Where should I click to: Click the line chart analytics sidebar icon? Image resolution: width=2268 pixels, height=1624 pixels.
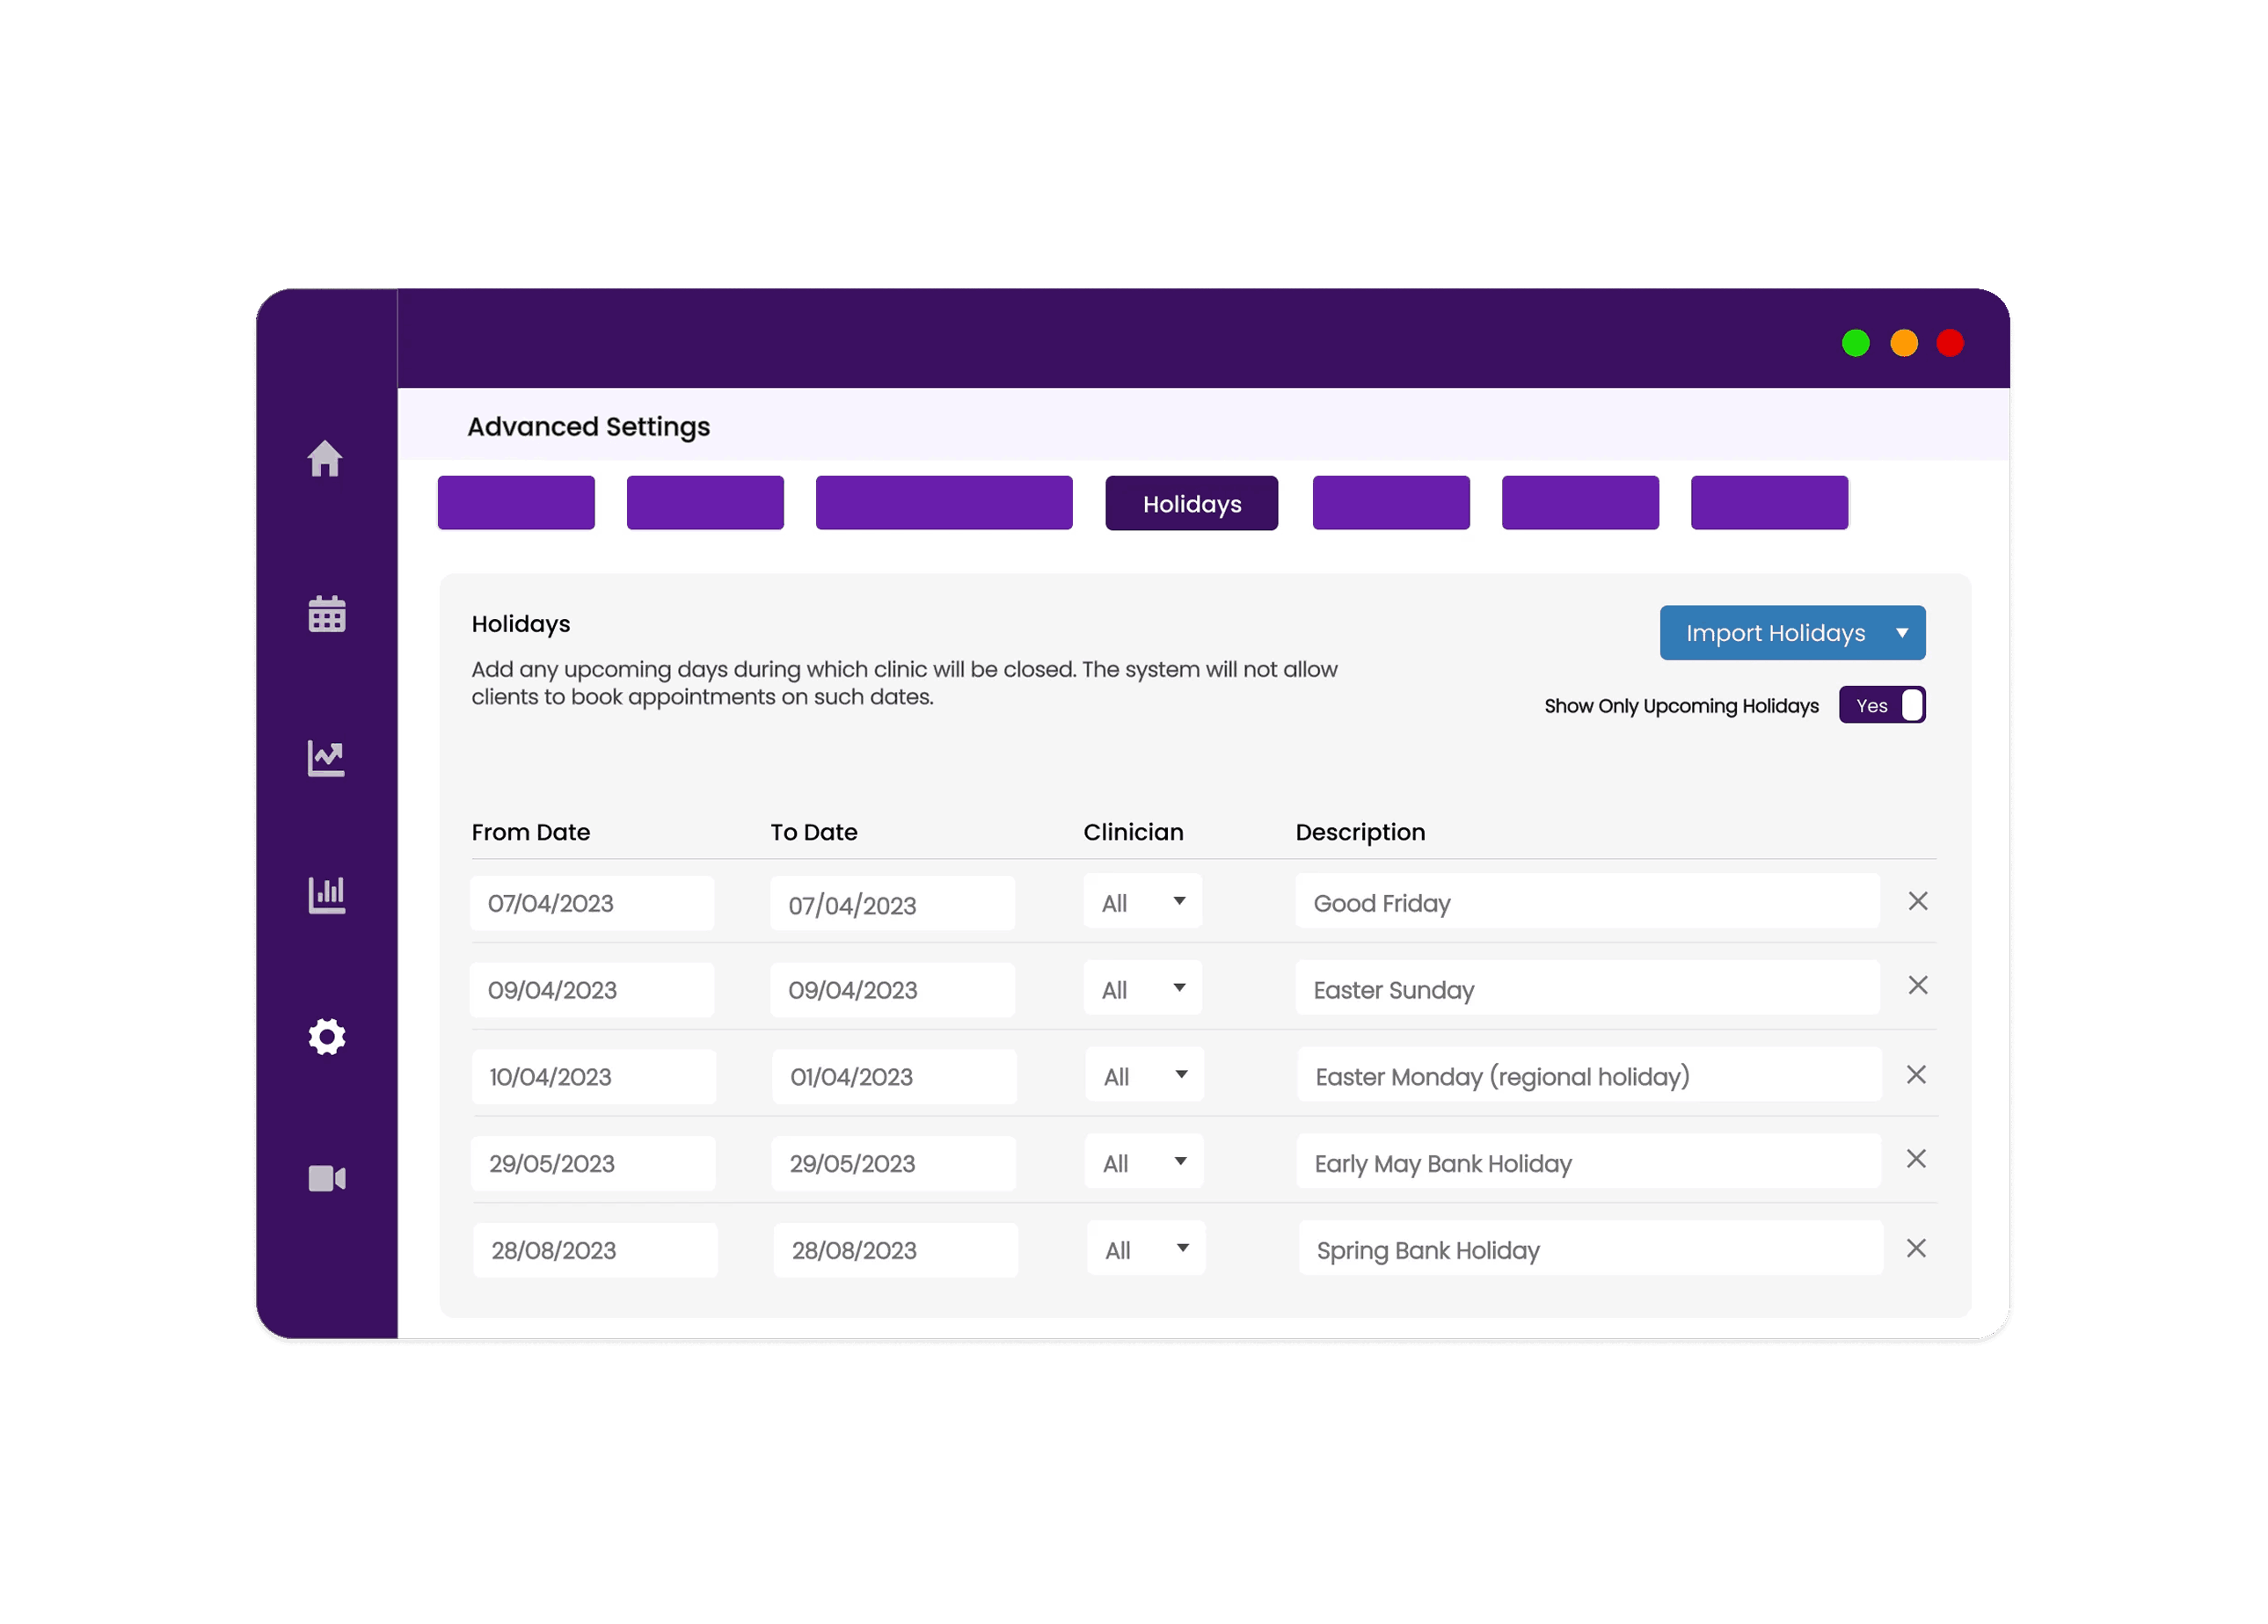coord(326,758)
